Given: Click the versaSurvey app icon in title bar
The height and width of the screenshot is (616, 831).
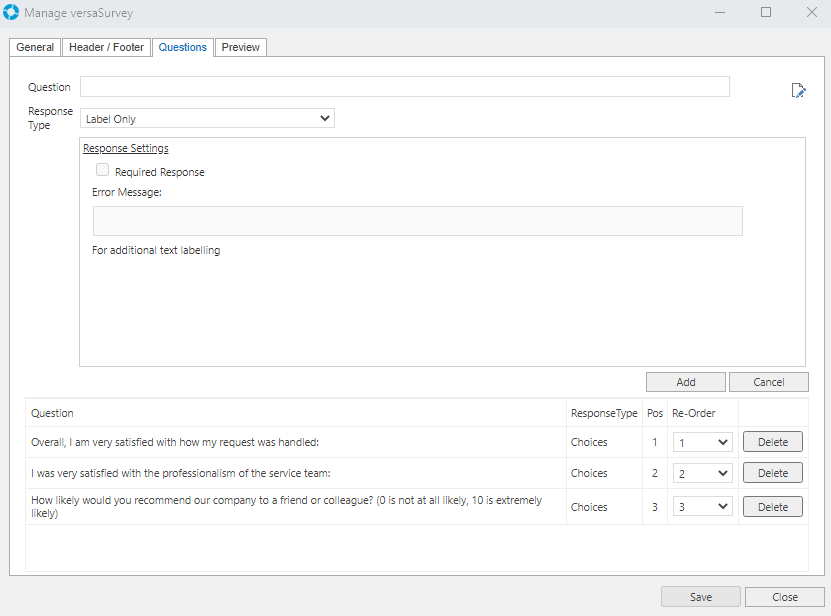Looking at the screenshot, I should [12, 13].
